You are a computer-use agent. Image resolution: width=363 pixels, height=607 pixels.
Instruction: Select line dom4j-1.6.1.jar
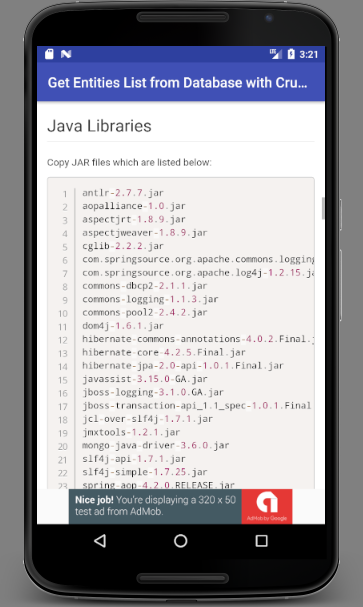pyautogui.click(x=123, y=326)
